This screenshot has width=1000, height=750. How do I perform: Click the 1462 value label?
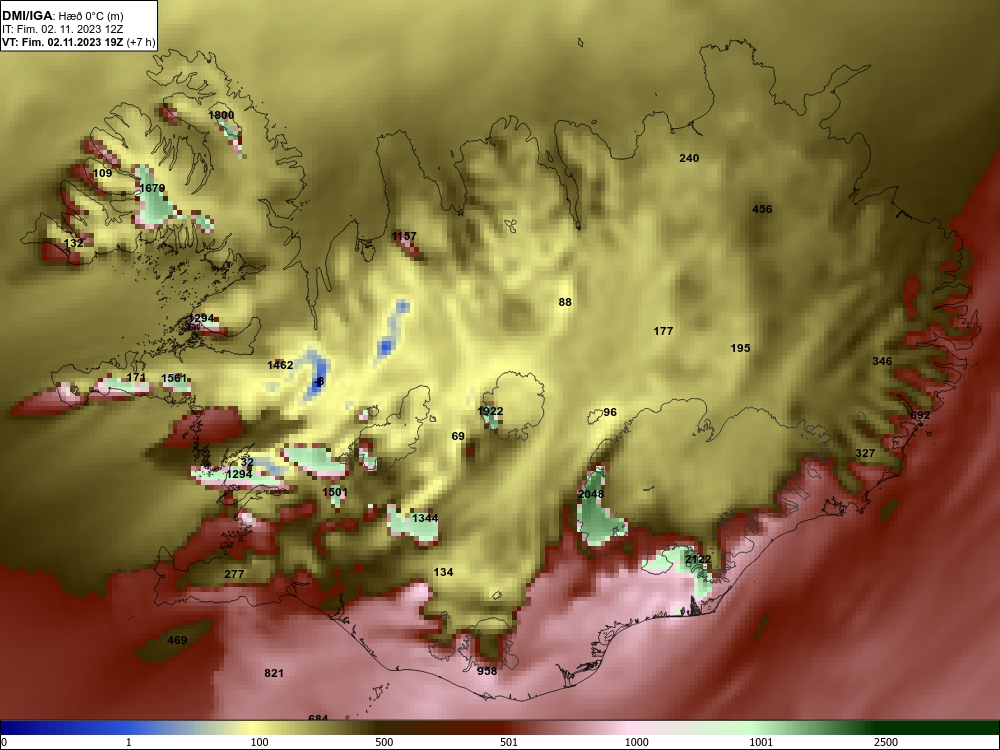click(x=280, y=365)
